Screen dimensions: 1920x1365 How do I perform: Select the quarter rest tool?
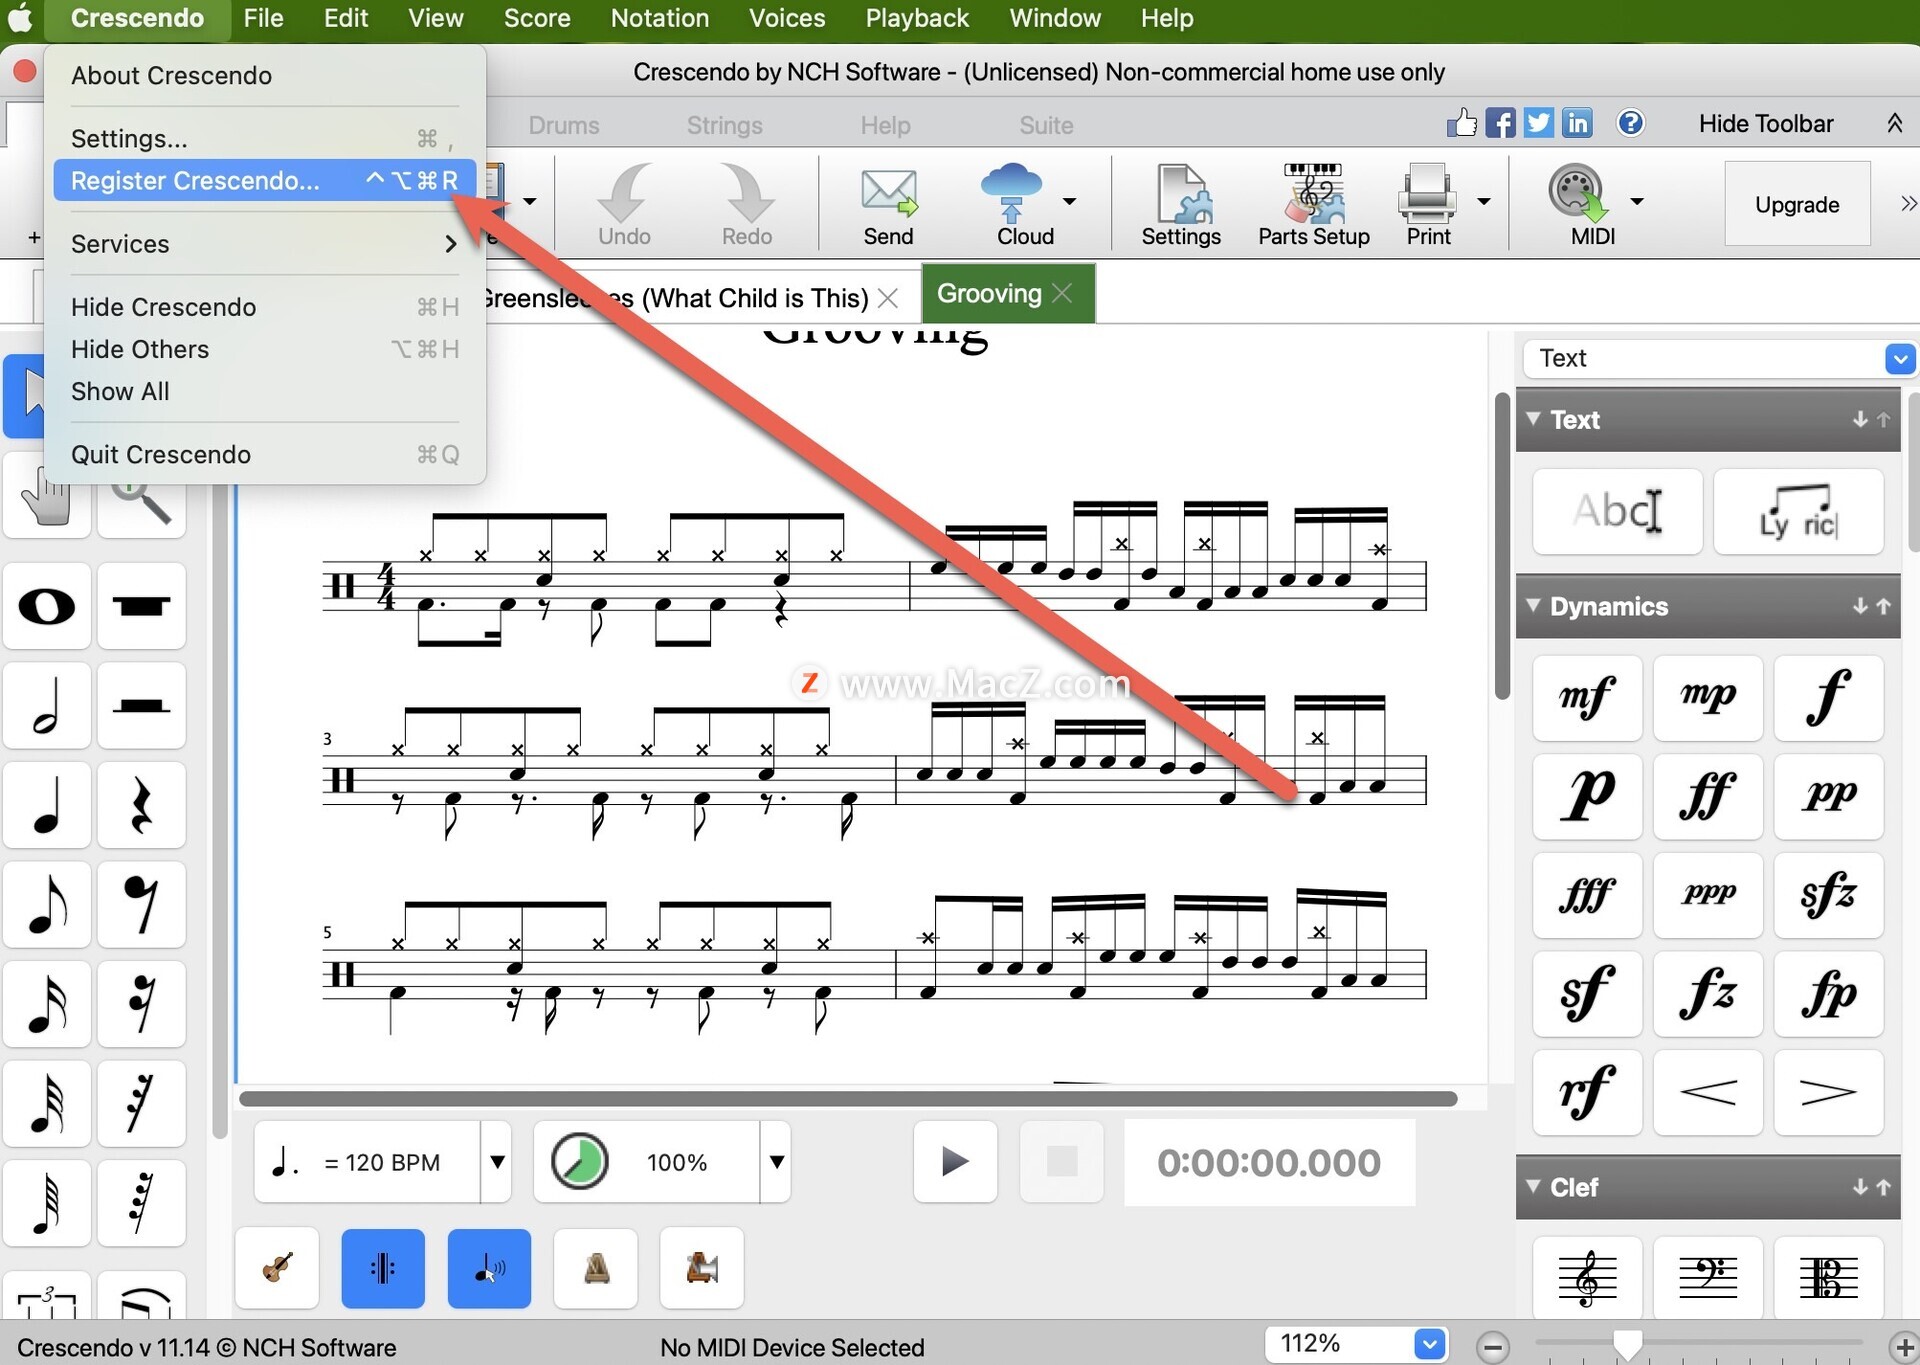tap(141, 805)
